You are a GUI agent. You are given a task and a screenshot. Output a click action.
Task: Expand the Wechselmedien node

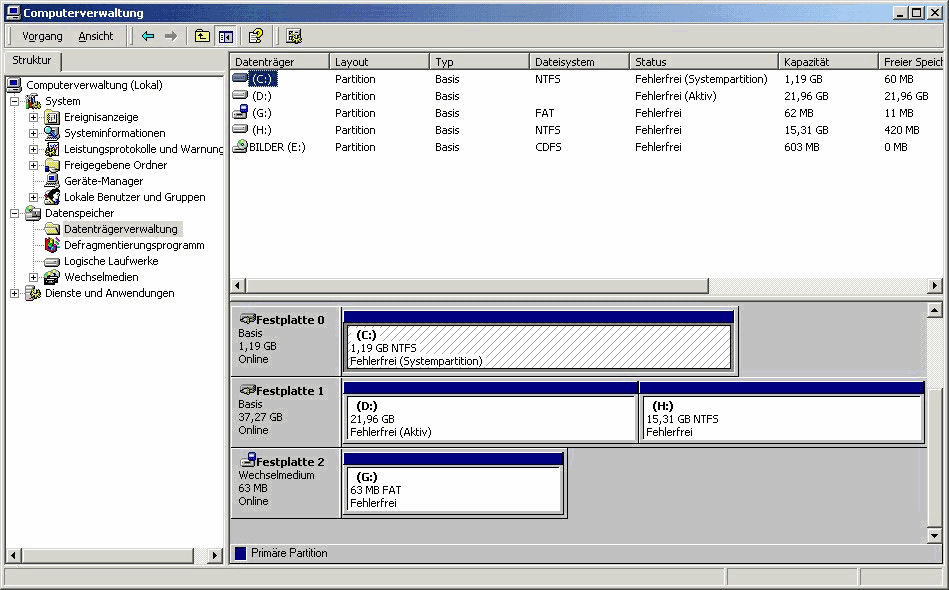pyautogui.click(x=33, y=277)
